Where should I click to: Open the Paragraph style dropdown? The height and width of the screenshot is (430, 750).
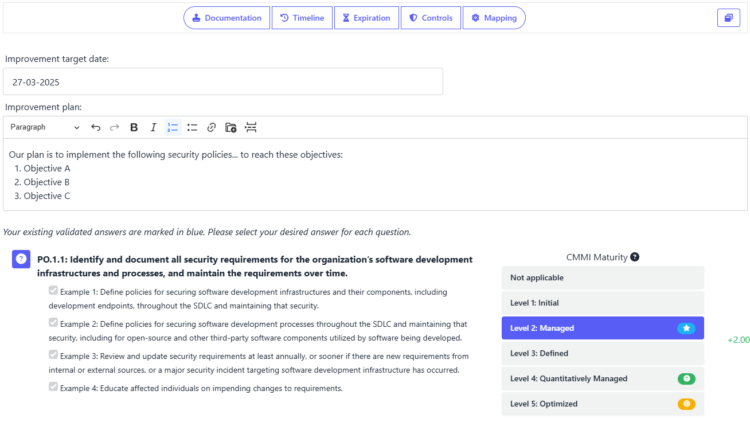pos(45,127)
